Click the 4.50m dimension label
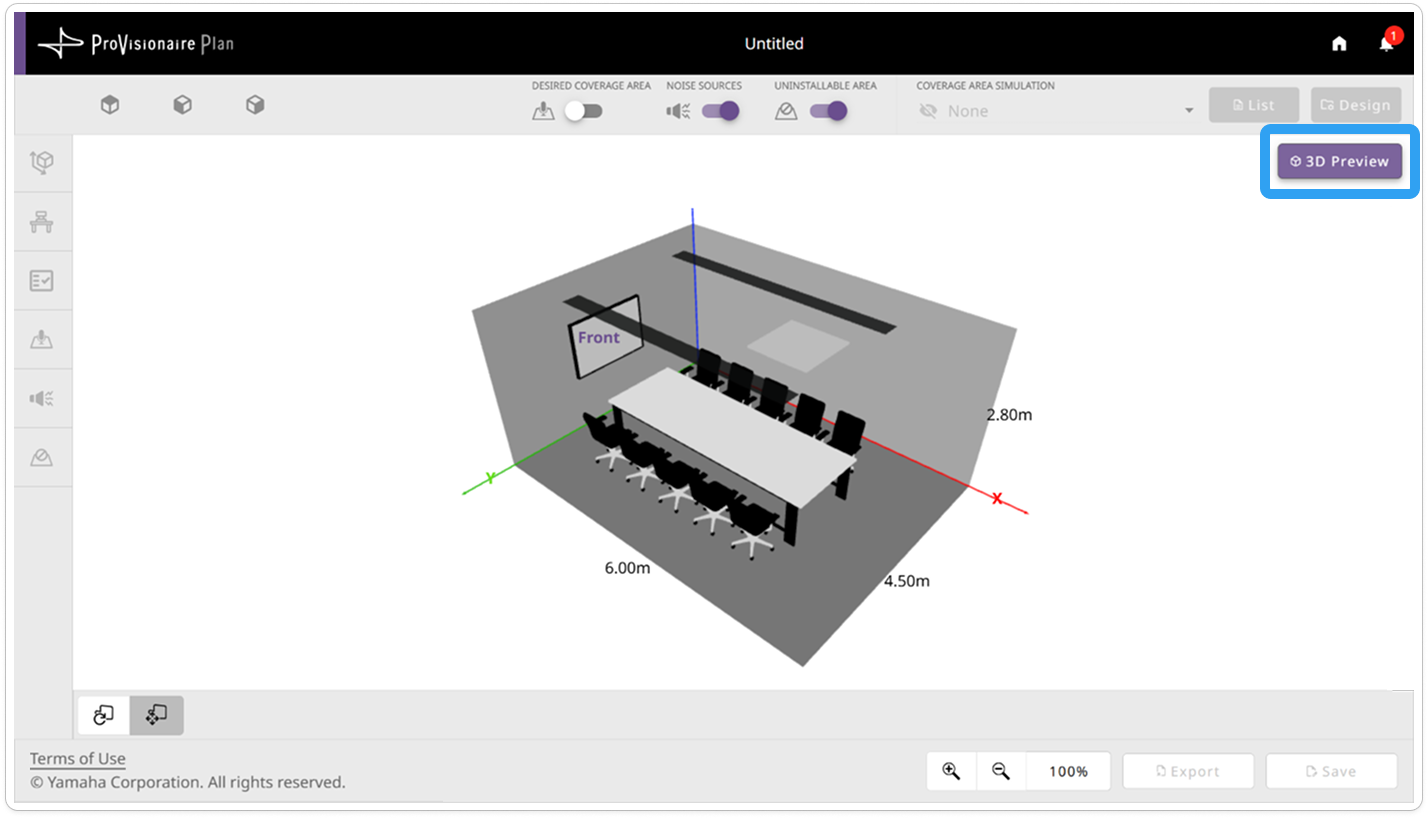The width and height of the screenshot is (1428, 818). coord(906,581)
